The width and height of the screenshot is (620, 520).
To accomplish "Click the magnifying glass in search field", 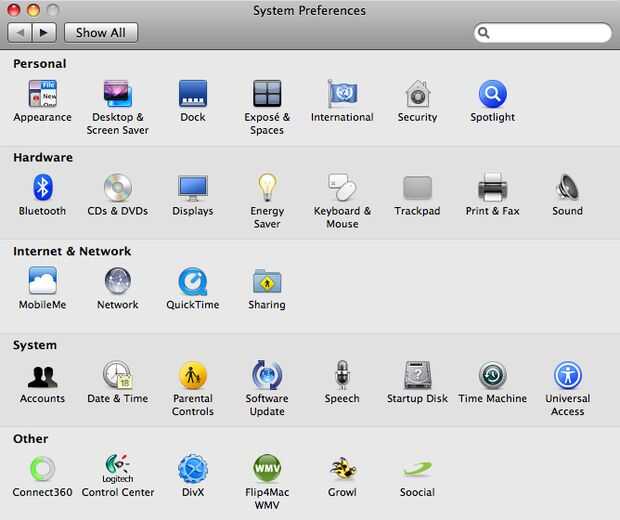I will tap(484, 32).
